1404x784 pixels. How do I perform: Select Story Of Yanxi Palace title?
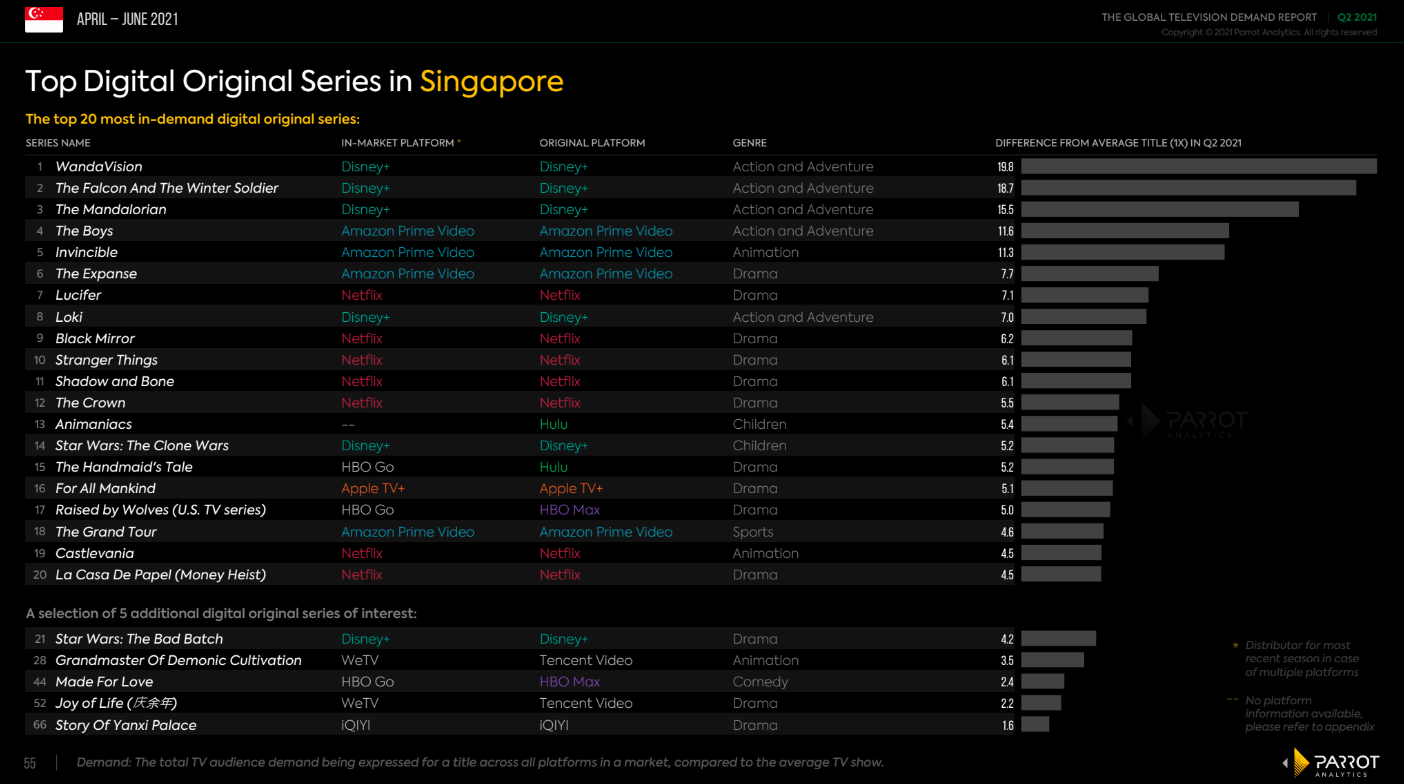coord(126,725)
